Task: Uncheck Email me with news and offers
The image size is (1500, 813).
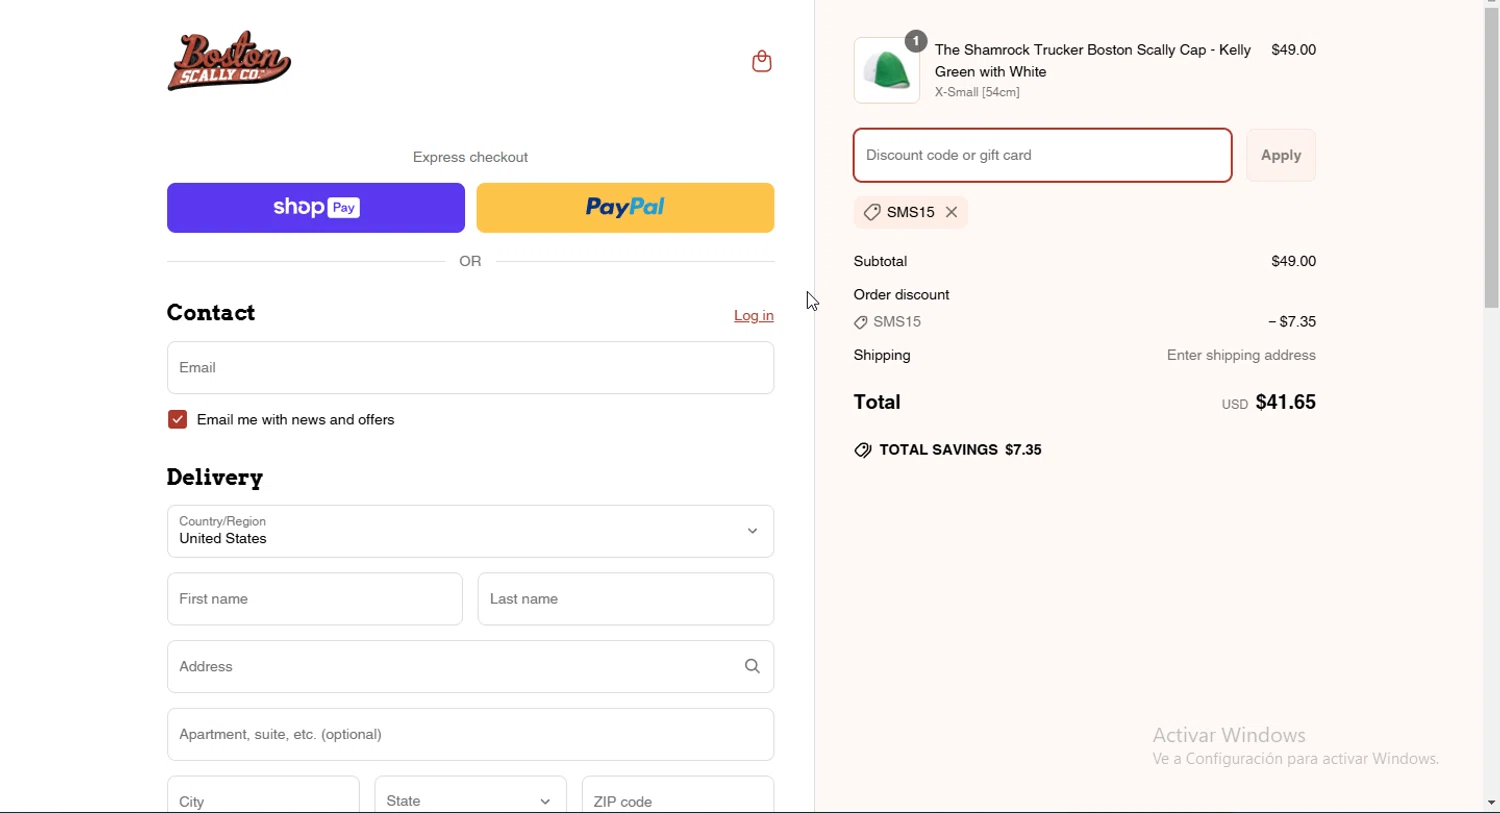Action: pos(177,420)
